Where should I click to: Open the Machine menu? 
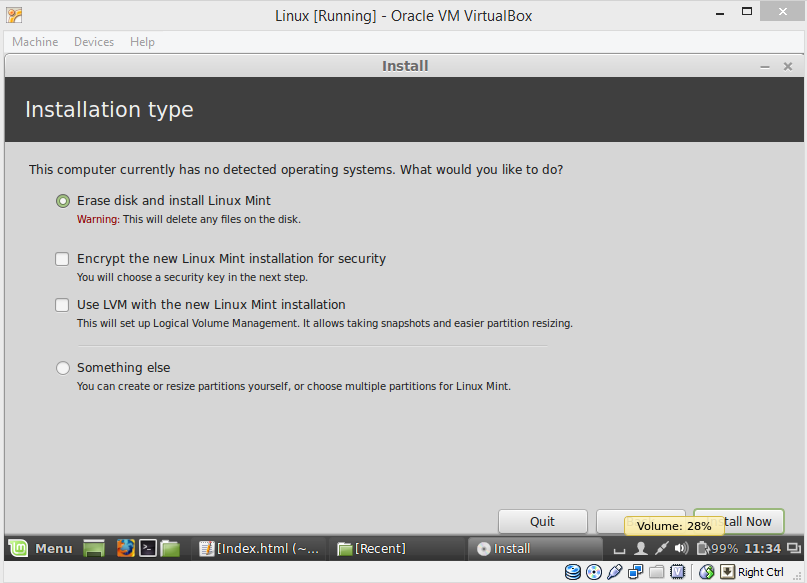coord(35,42)
